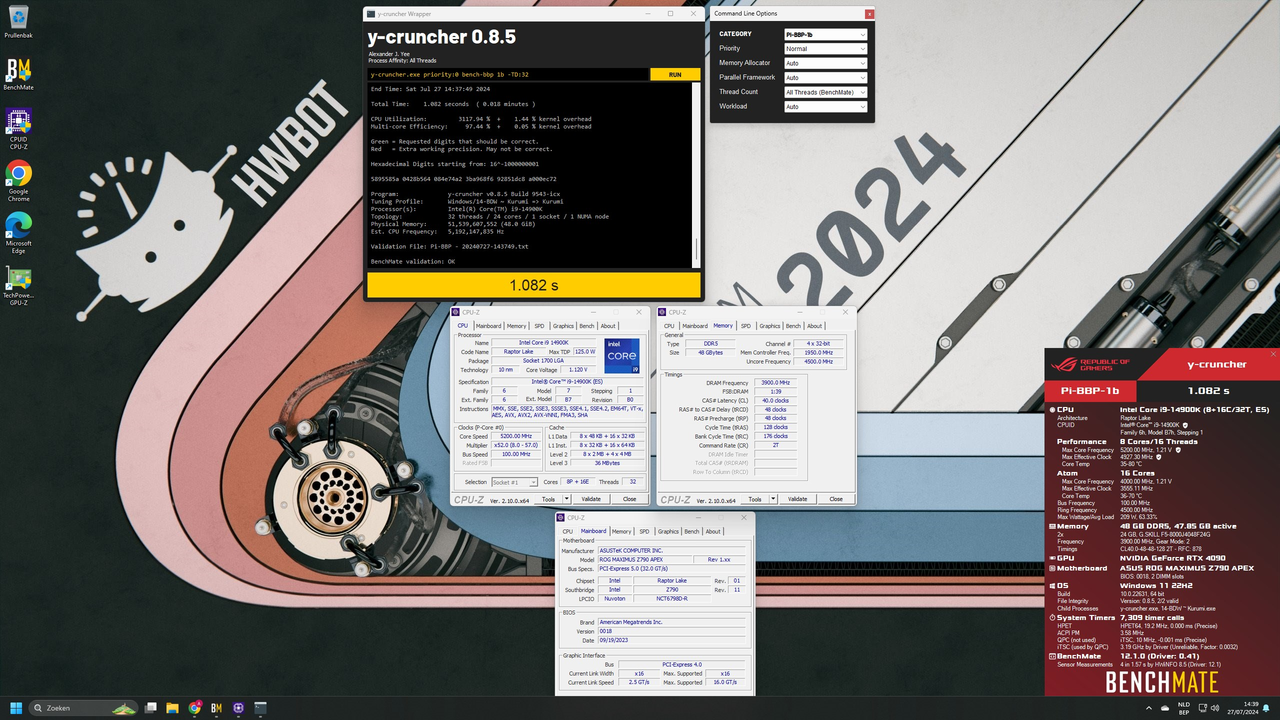The width and height of the screenshot is (1280, 720).
Task: Click the Zoeken taskbar search box
Action: 84,708
